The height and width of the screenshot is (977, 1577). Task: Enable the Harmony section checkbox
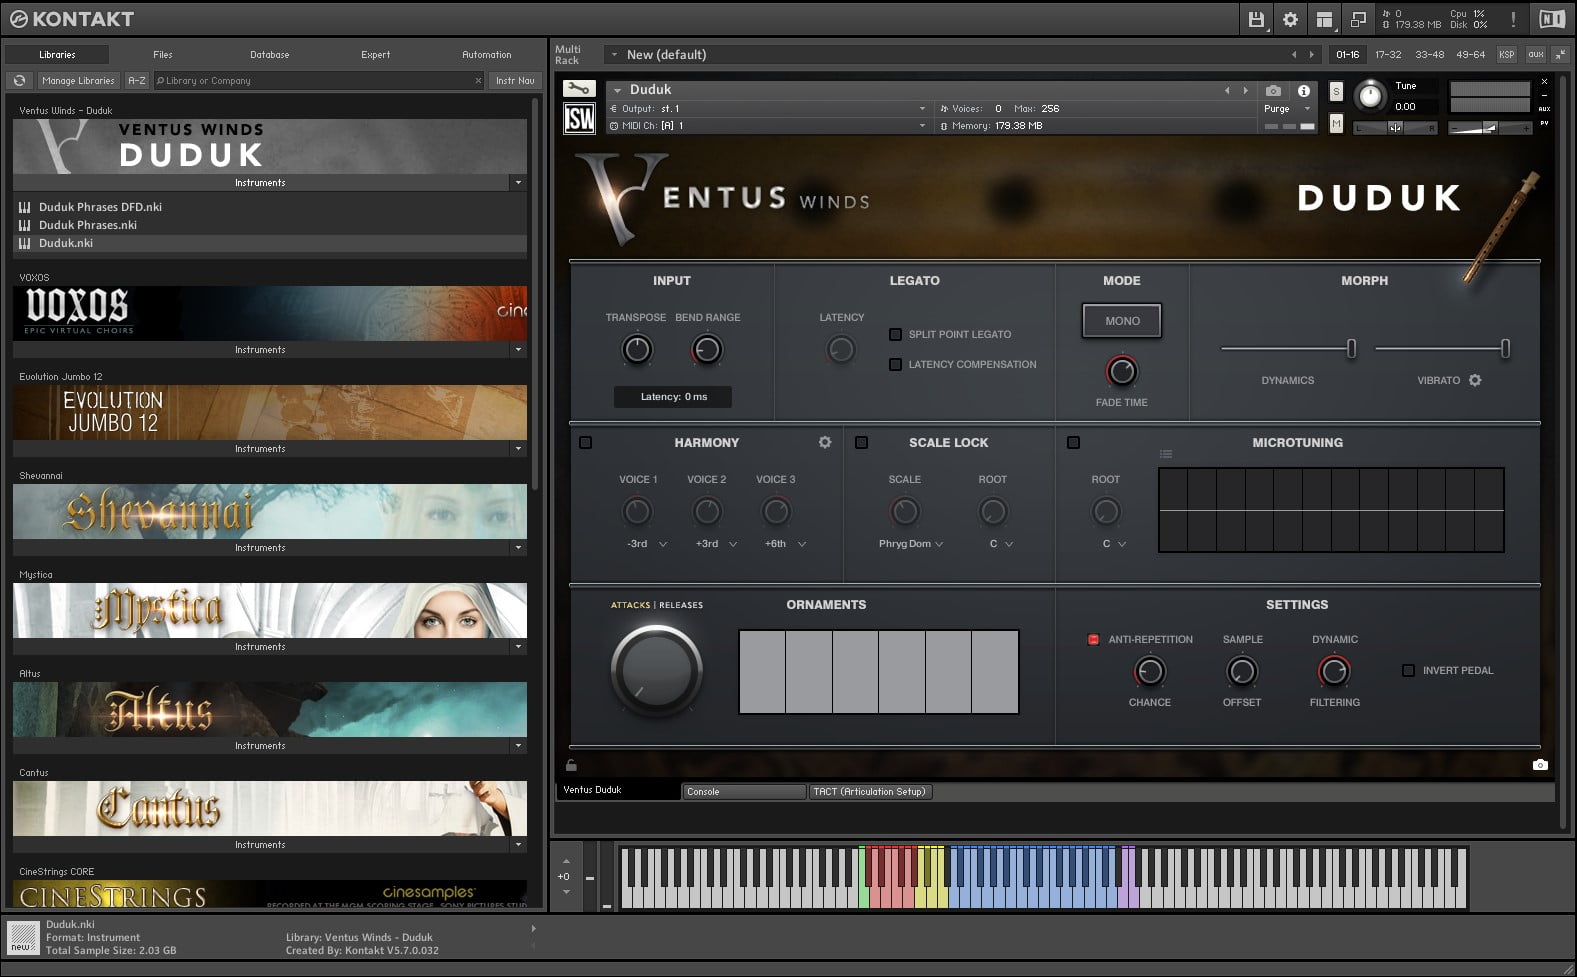pyautogui.click(x=586, y=442)
